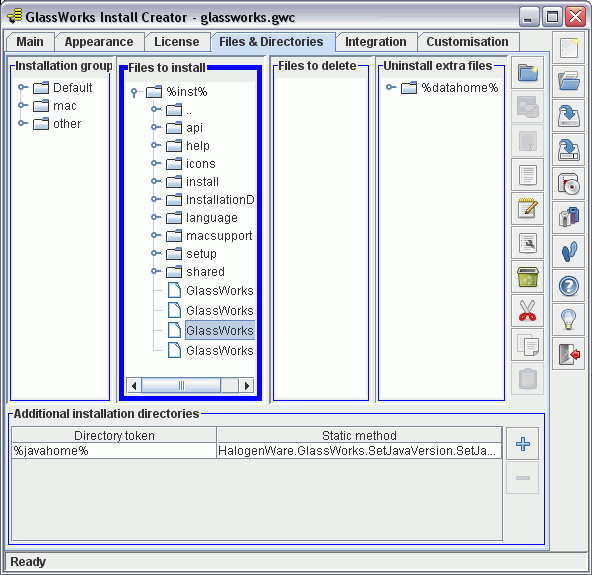This screenshot has height=575, width=592.
Task: Click the Ready status bar text
Action: click(28, 562)
